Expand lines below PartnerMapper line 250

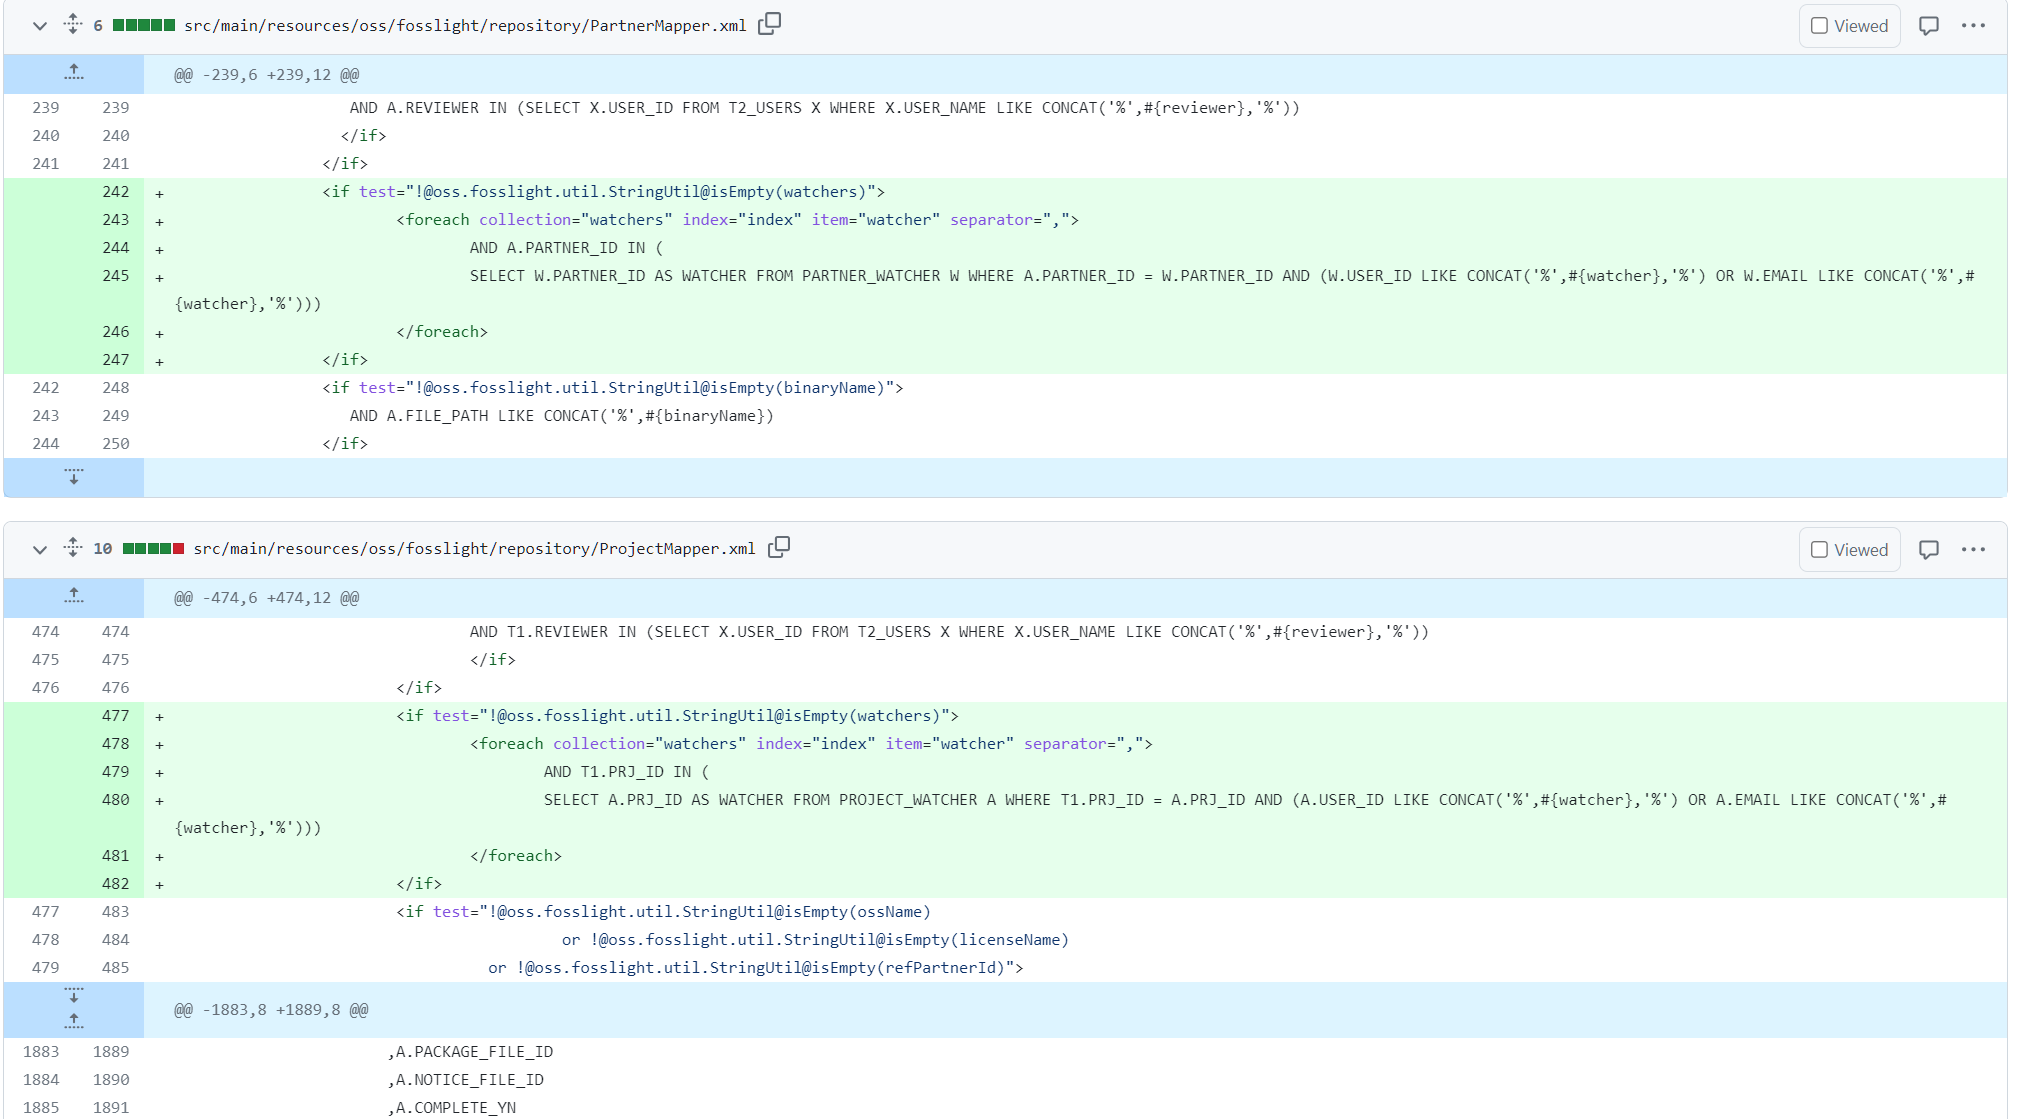tap(74, 477)
